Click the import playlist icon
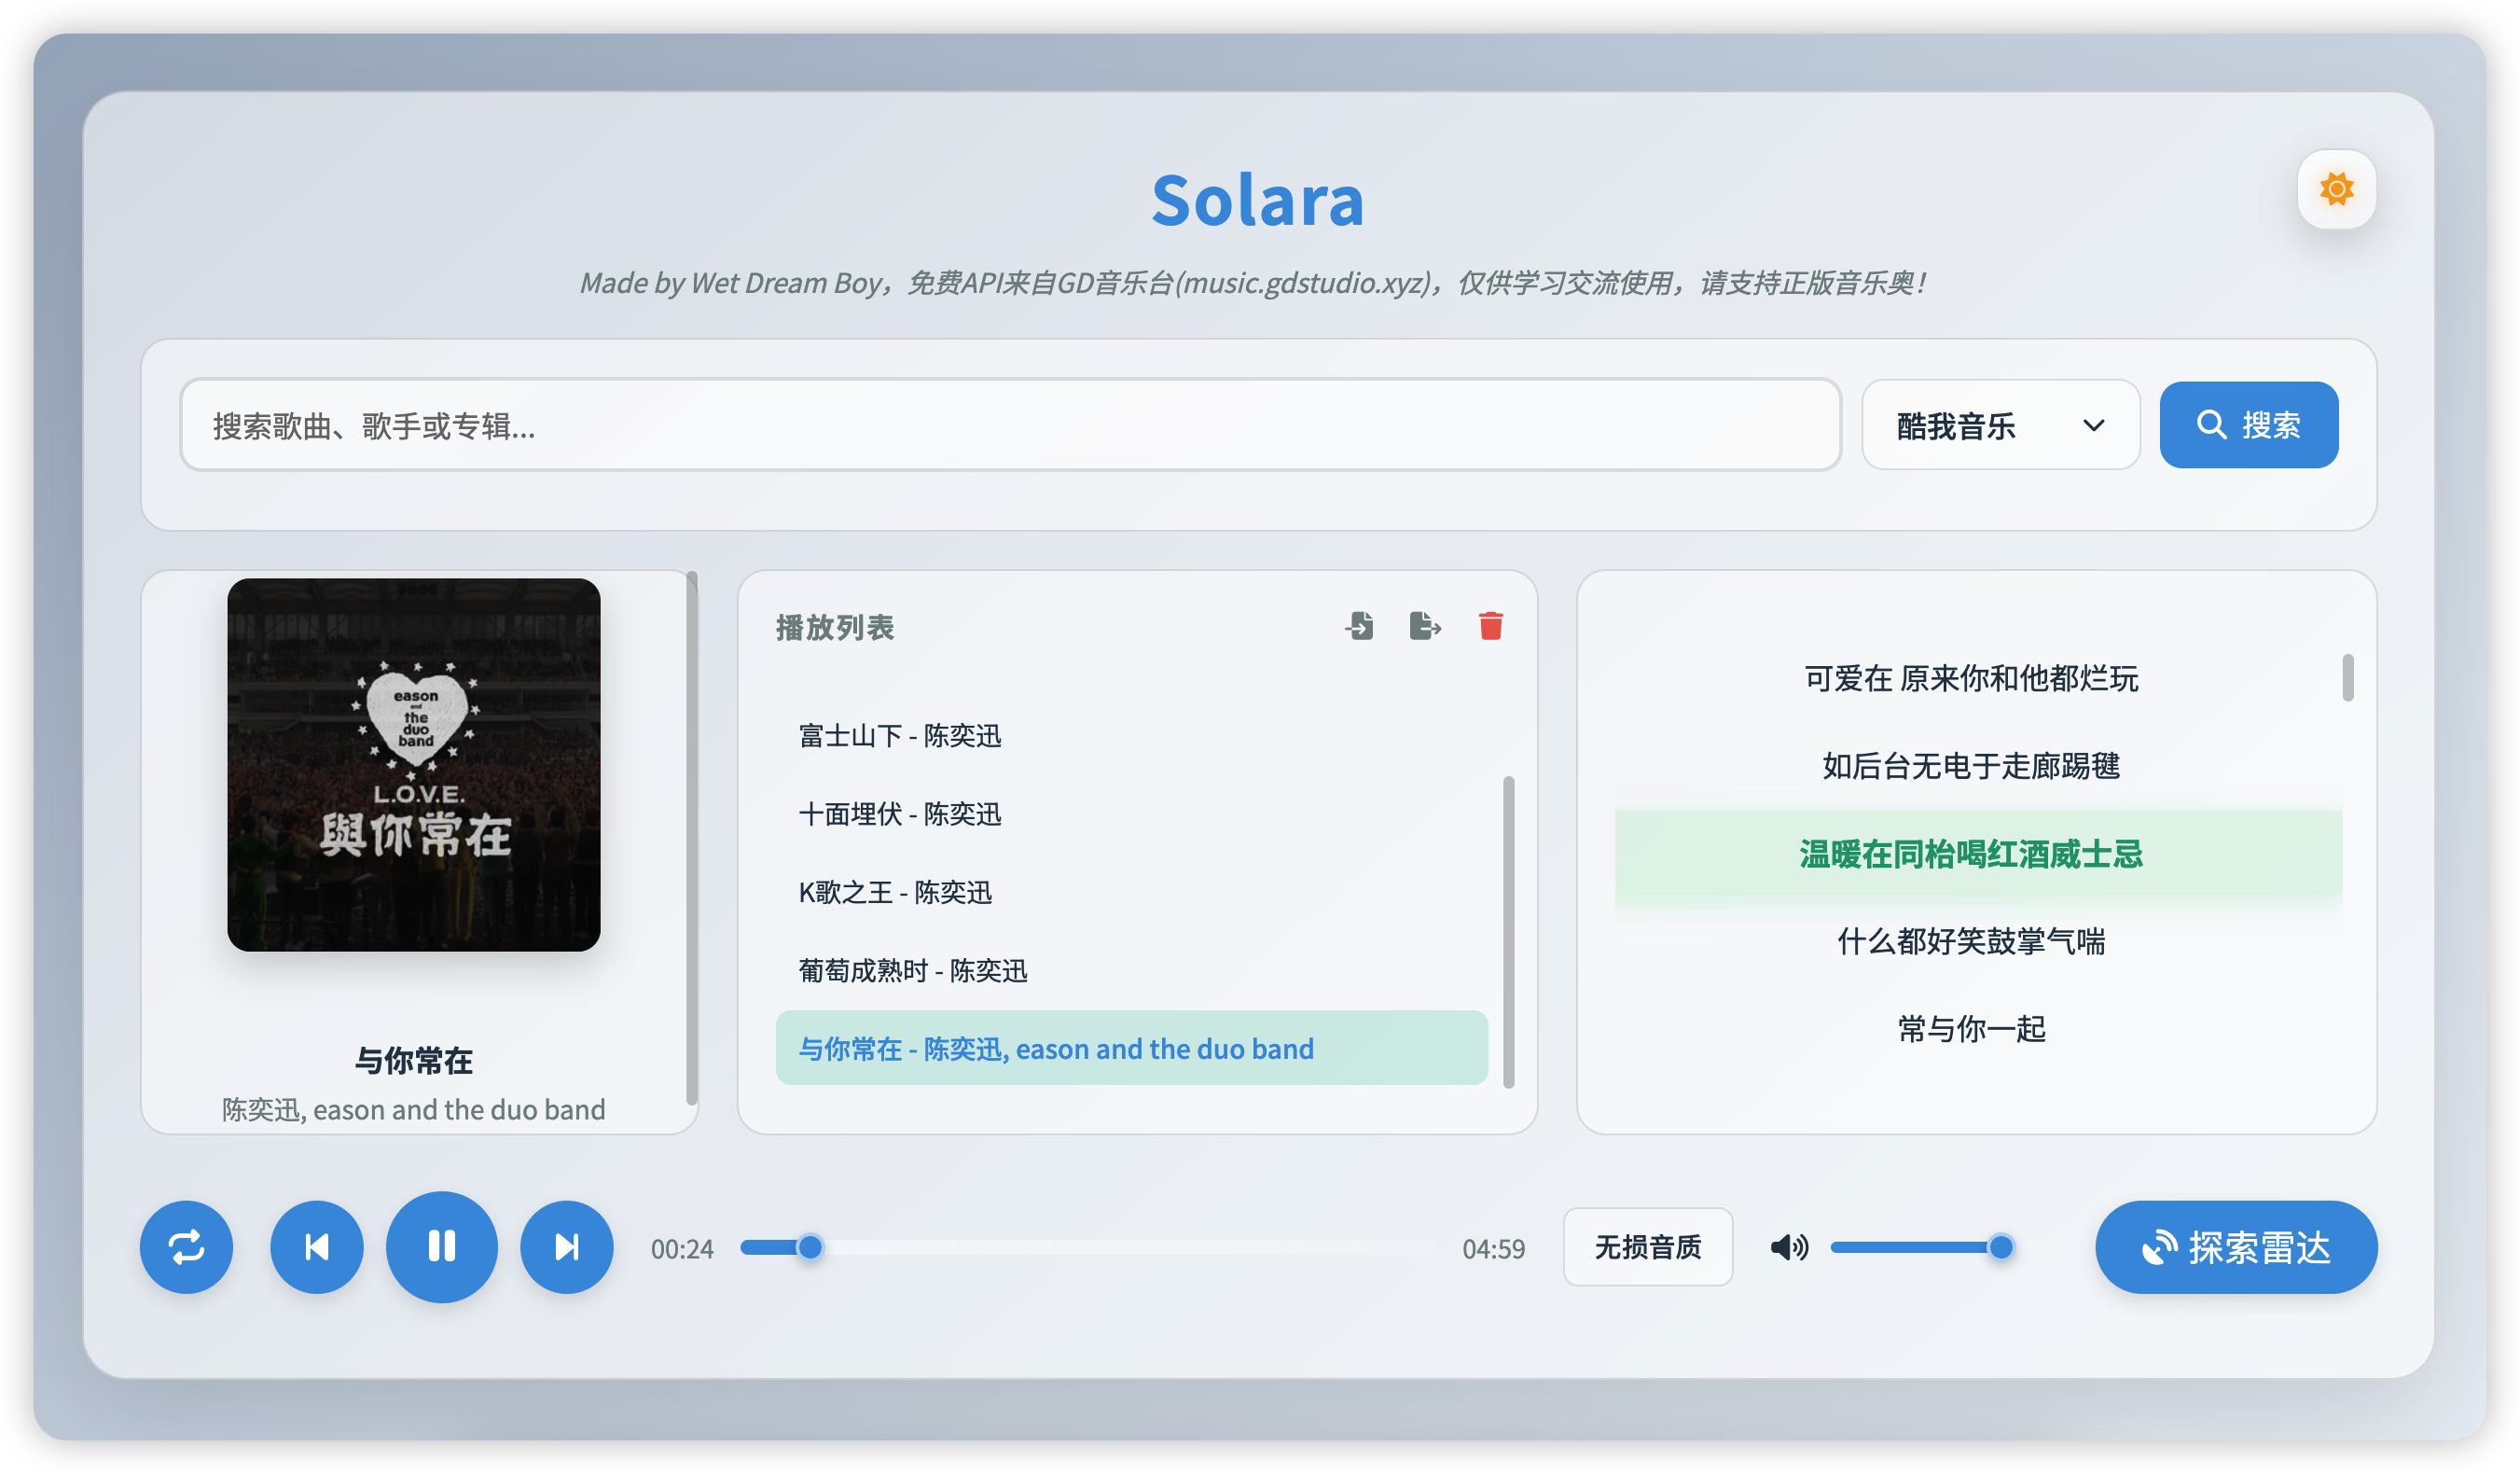This screenshot has height=1474, width=2520. tap(1359, 626)
